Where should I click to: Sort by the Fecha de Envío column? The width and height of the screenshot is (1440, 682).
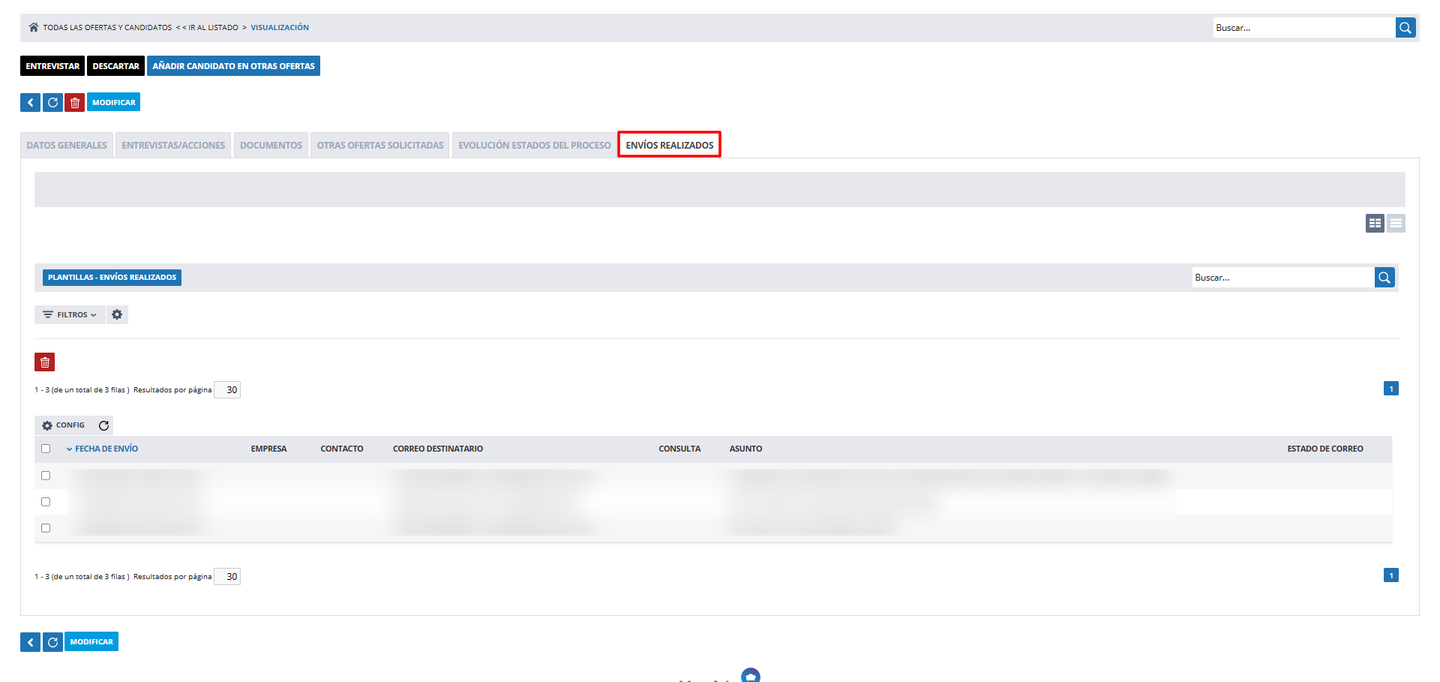106,449
